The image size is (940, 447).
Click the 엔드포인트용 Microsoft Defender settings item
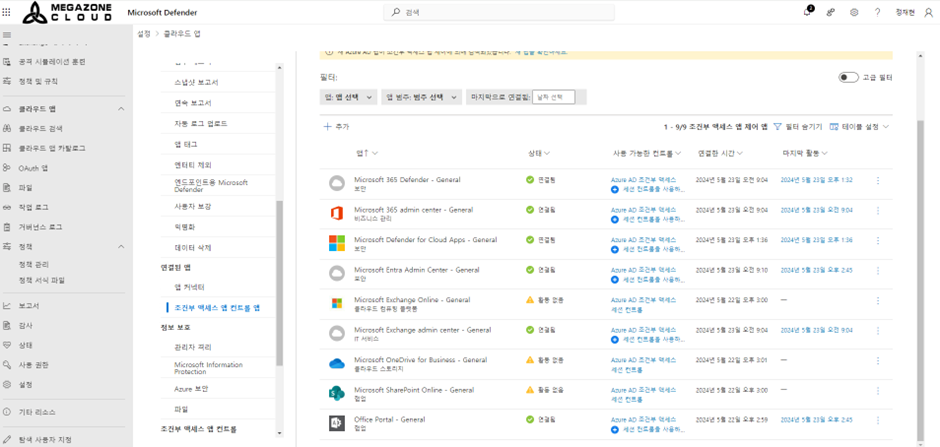pos(210,186)
